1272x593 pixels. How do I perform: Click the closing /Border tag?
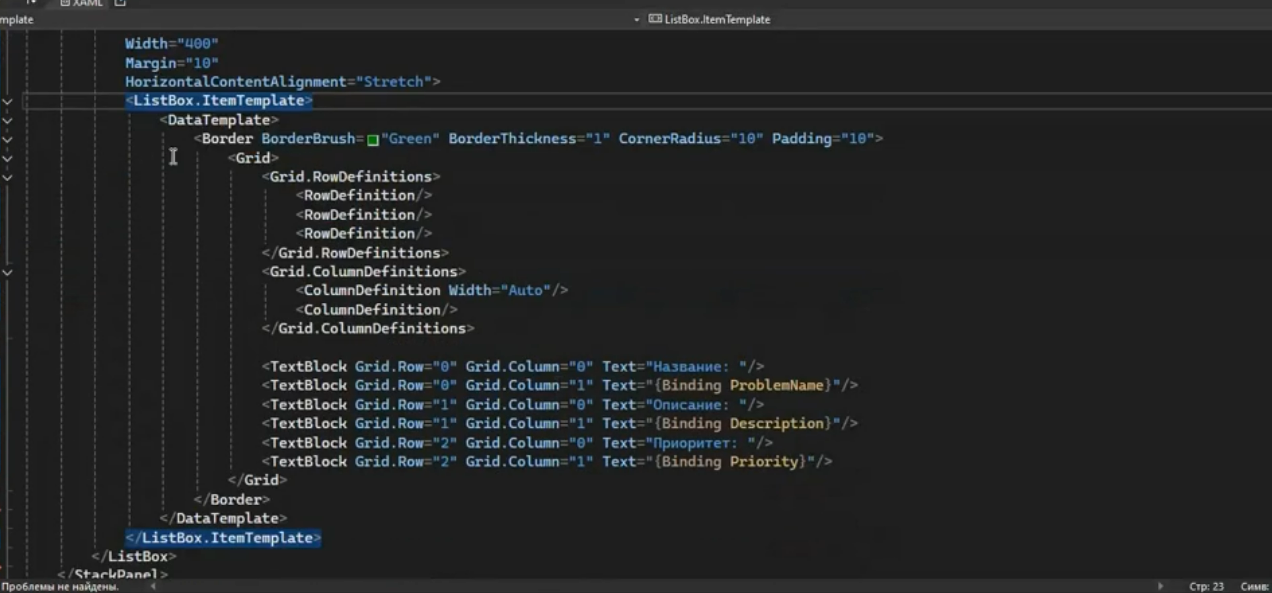pos(231,500)
